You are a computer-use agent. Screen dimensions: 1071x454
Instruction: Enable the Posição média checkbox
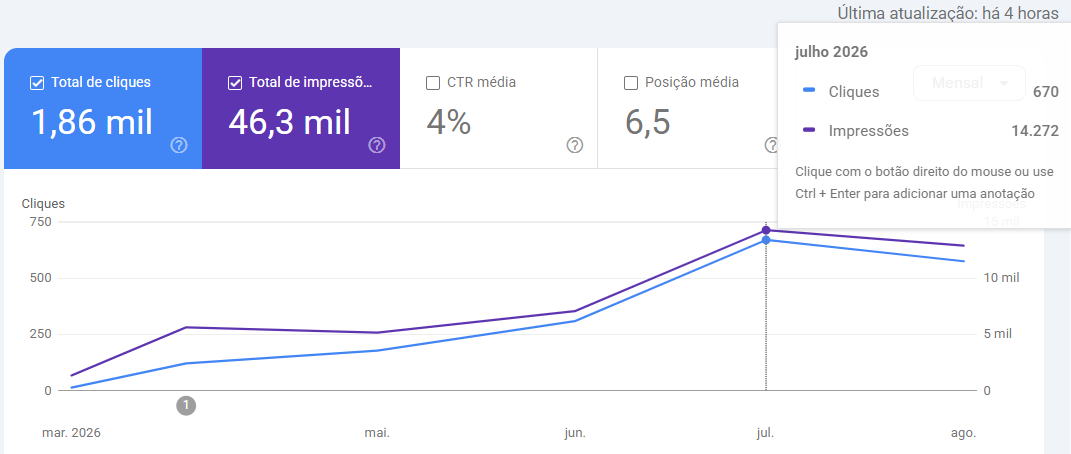(x=631, y=83)
